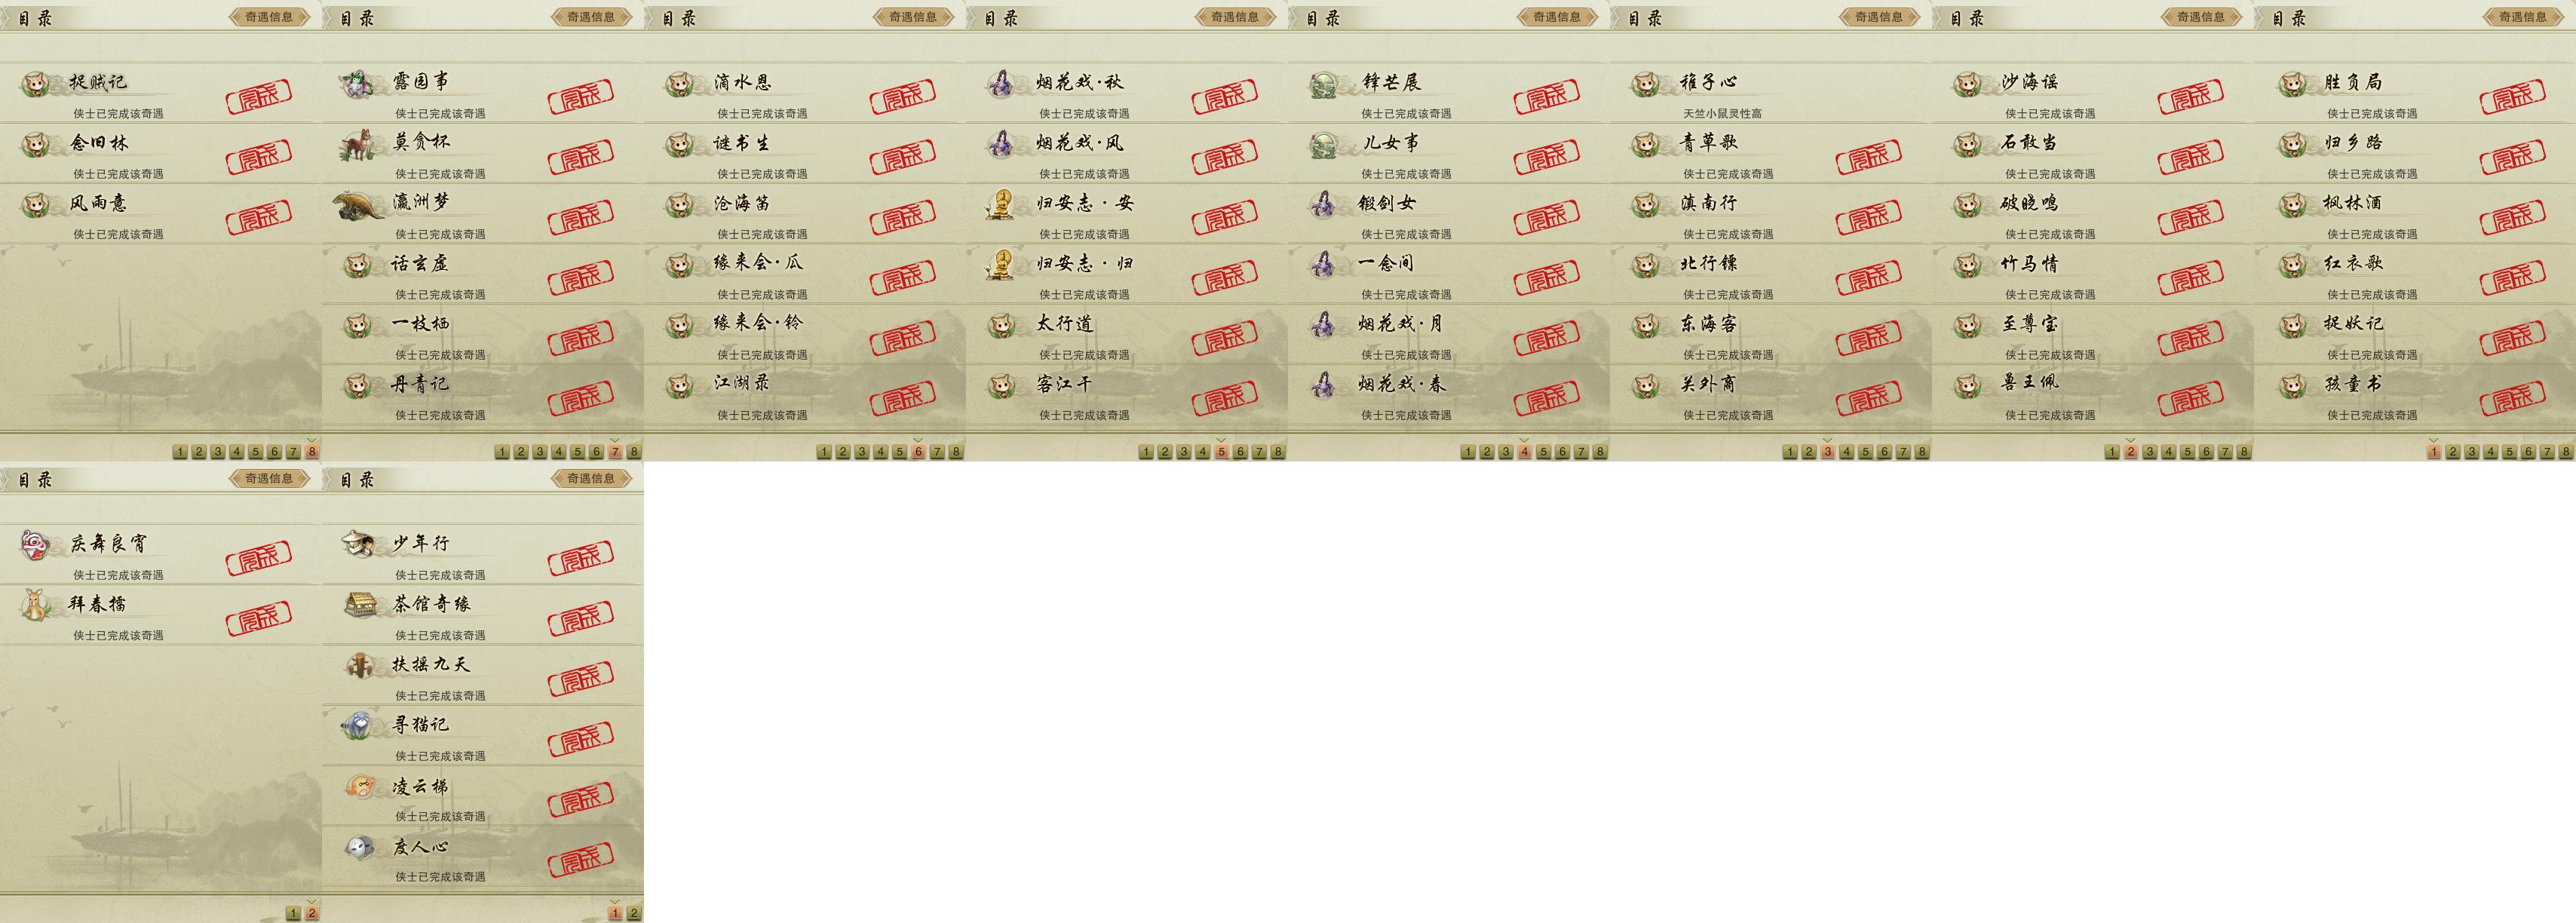Viewport: 2576px width, 923px height.
Task: Go to page 1 under the 庆舞良宵 list
Action: tap(293, 913)
